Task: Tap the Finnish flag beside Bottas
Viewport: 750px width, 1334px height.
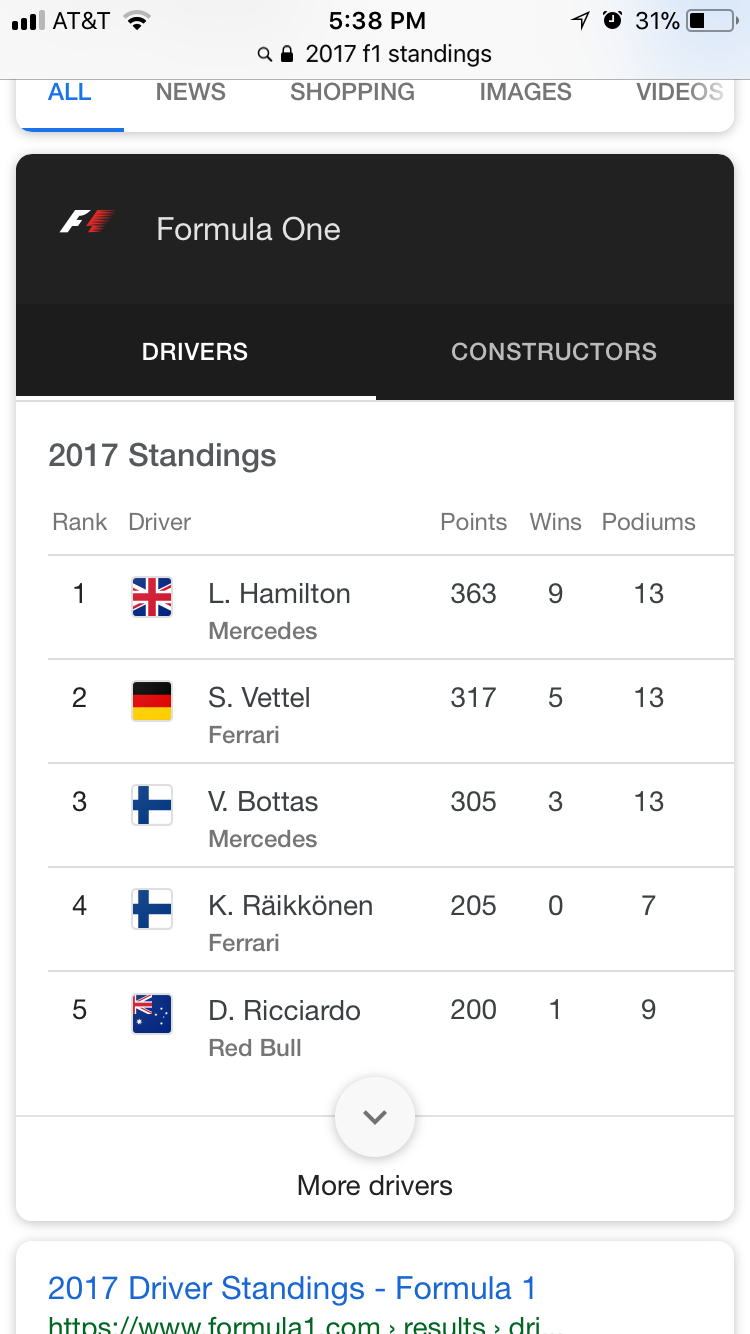Action: coord(152,805)
